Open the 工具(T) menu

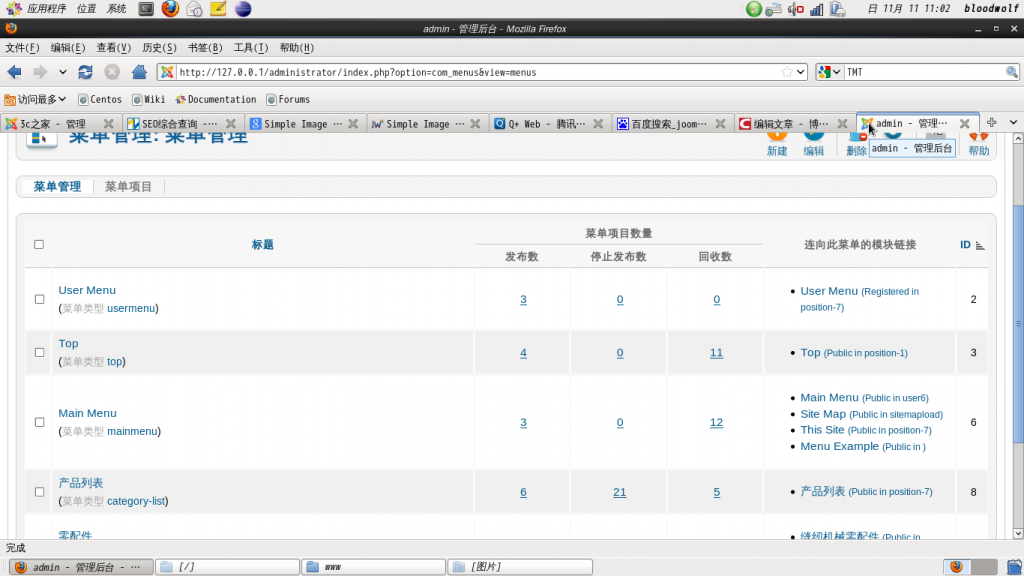click(x=251, y=48)
